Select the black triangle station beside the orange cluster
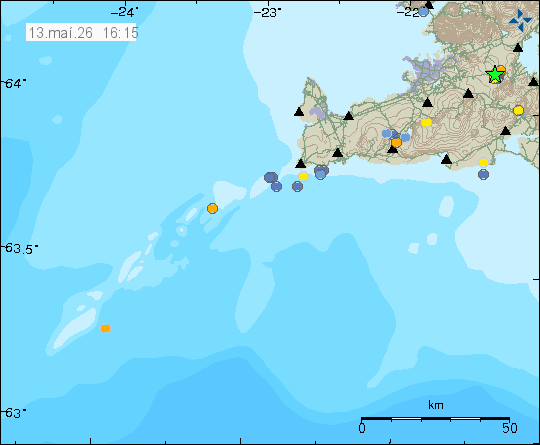This screenshot has height=445, width=540. pos(393,149)
